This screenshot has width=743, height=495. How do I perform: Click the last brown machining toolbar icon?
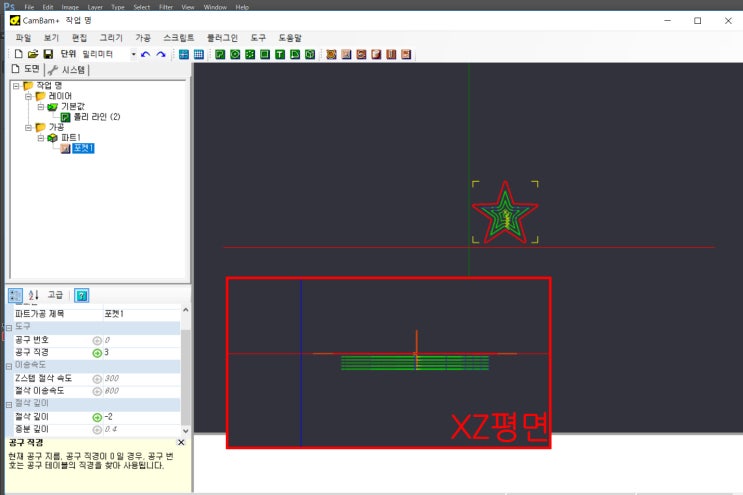[x=406, y=54]
